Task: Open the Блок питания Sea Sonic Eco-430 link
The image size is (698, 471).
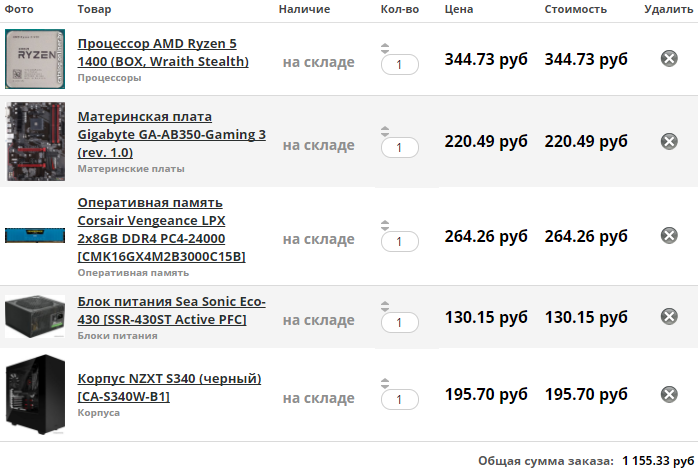Action: [x=171, y=310]
